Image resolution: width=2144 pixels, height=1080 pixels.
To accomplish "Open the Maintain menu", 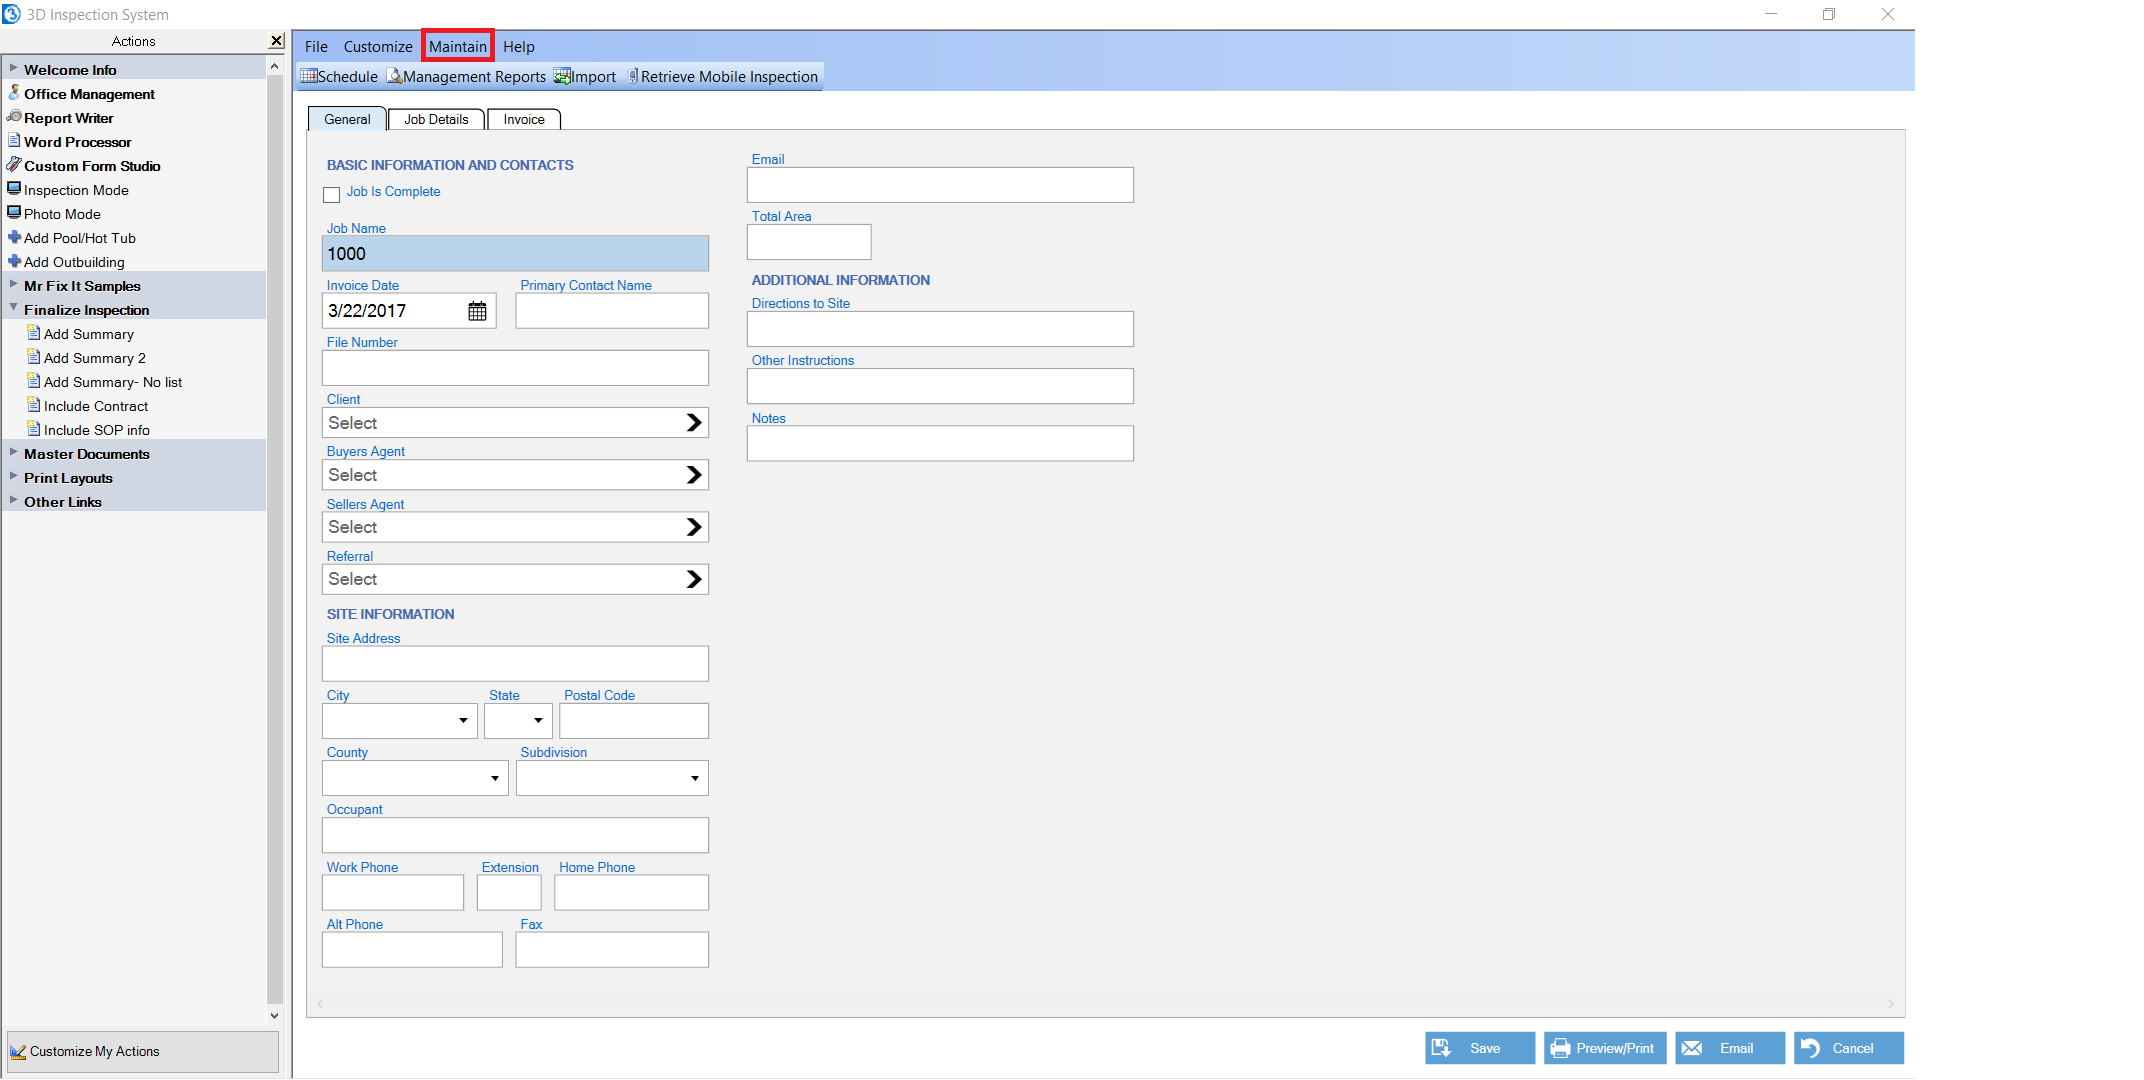I will pyautogui.click(x=458, y=47).
